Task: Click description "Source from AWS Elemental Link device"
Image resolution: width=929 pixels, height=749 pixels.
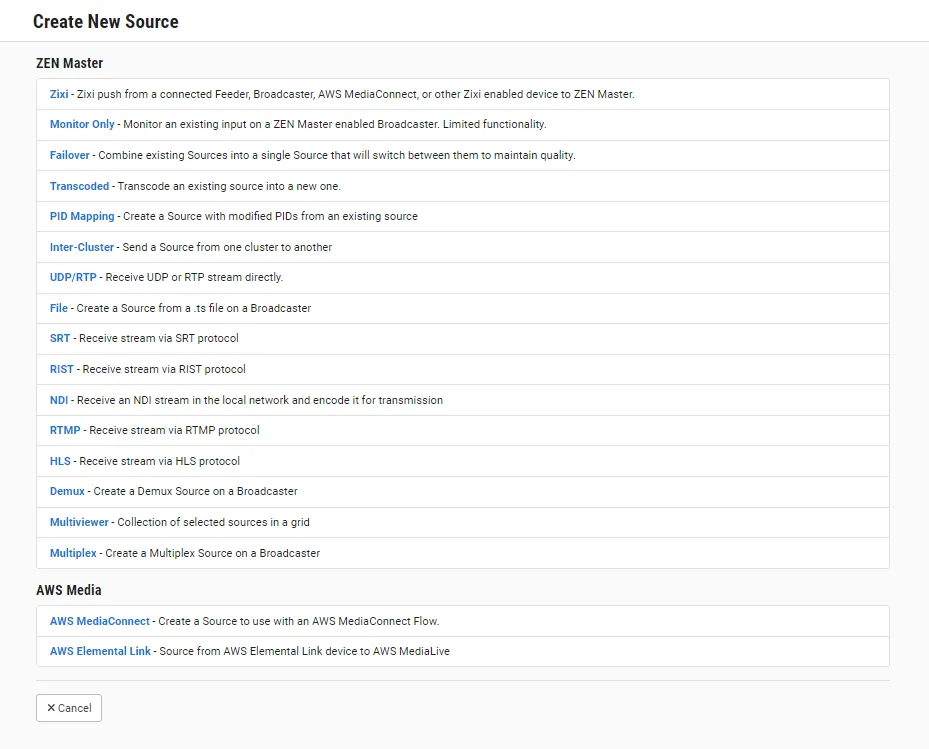Action: point(242,651)
